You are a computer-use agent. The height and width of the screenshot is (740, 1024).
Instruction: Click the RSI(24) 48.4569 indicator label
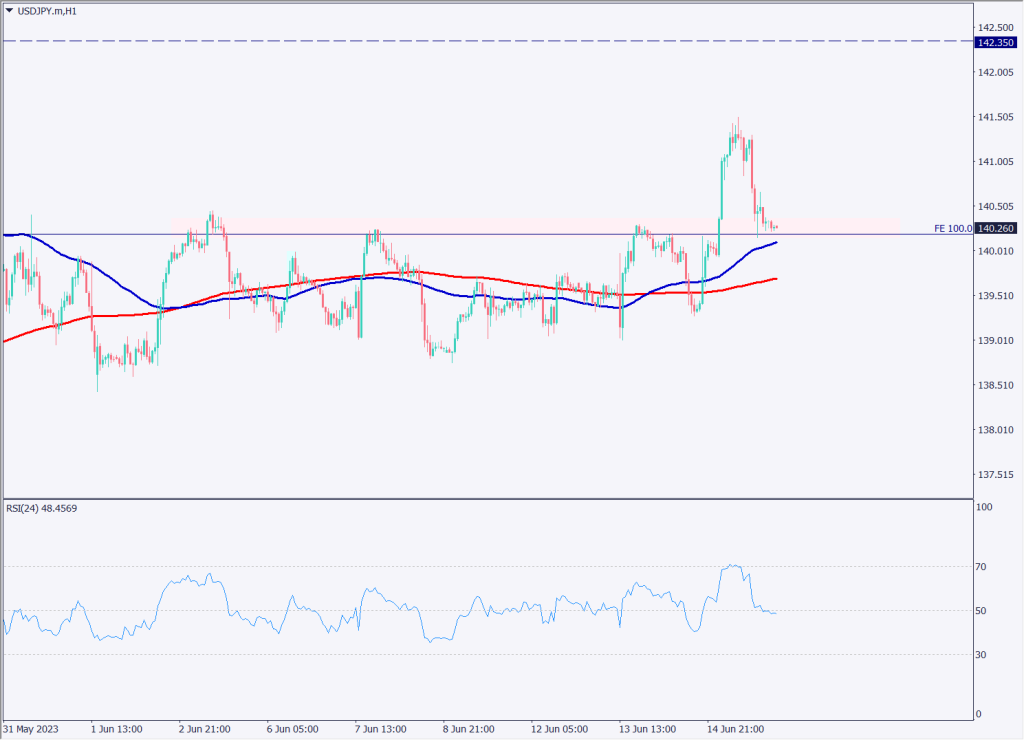click(41, 508)
